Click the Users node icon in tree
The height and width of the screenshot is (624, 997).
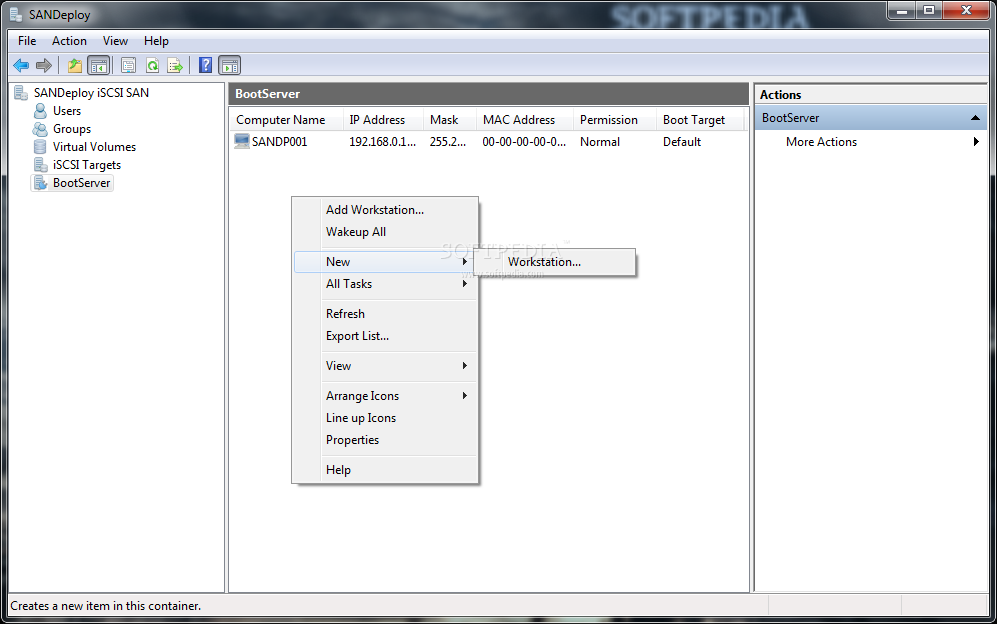40,111
